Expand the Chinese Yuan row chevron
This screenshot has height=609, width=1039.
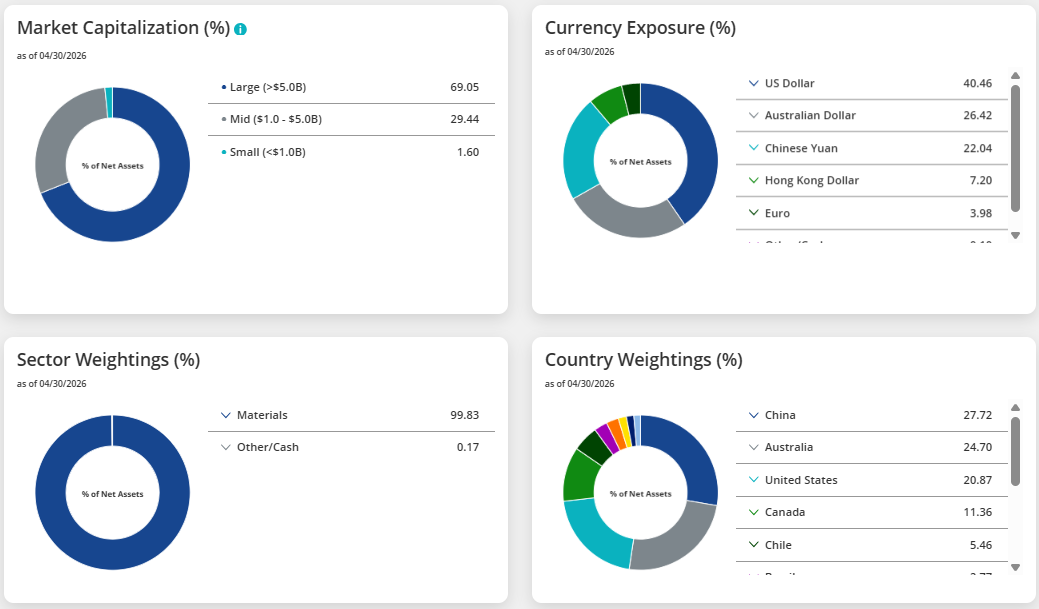click(753, 148)
